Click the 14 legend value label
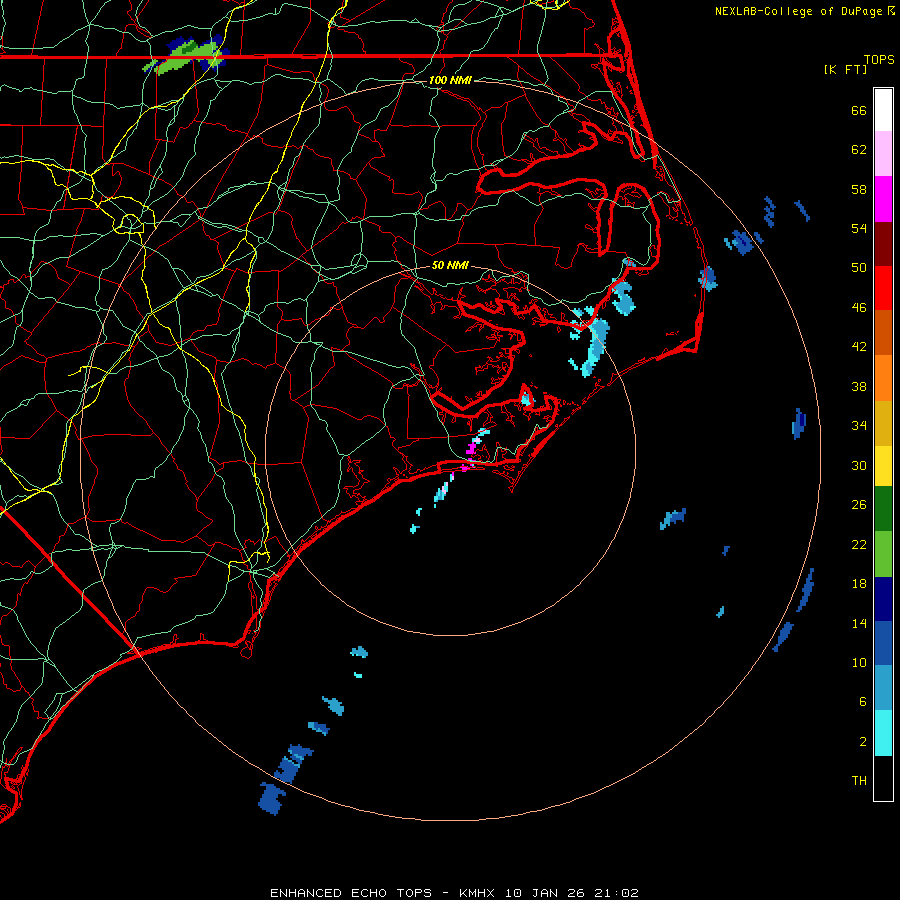 (859, 623)
